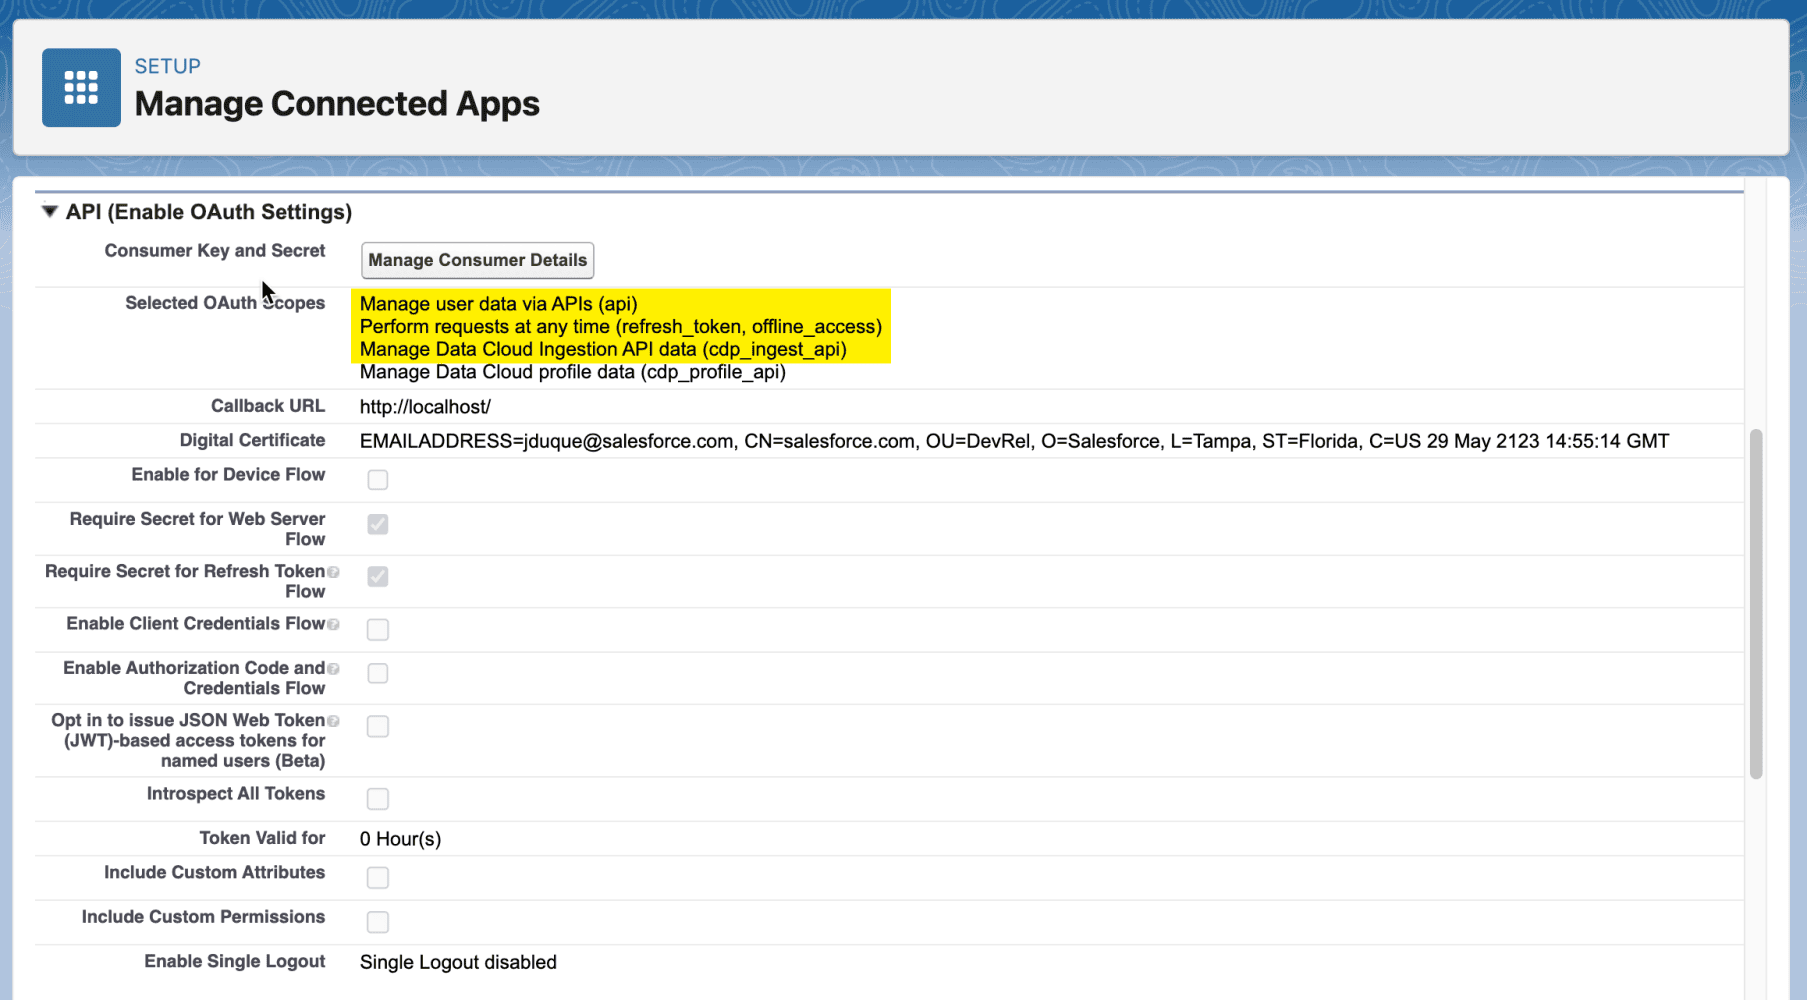
Task: Click the vertical scrollbar thumb
Action: tap(1756, 604)
